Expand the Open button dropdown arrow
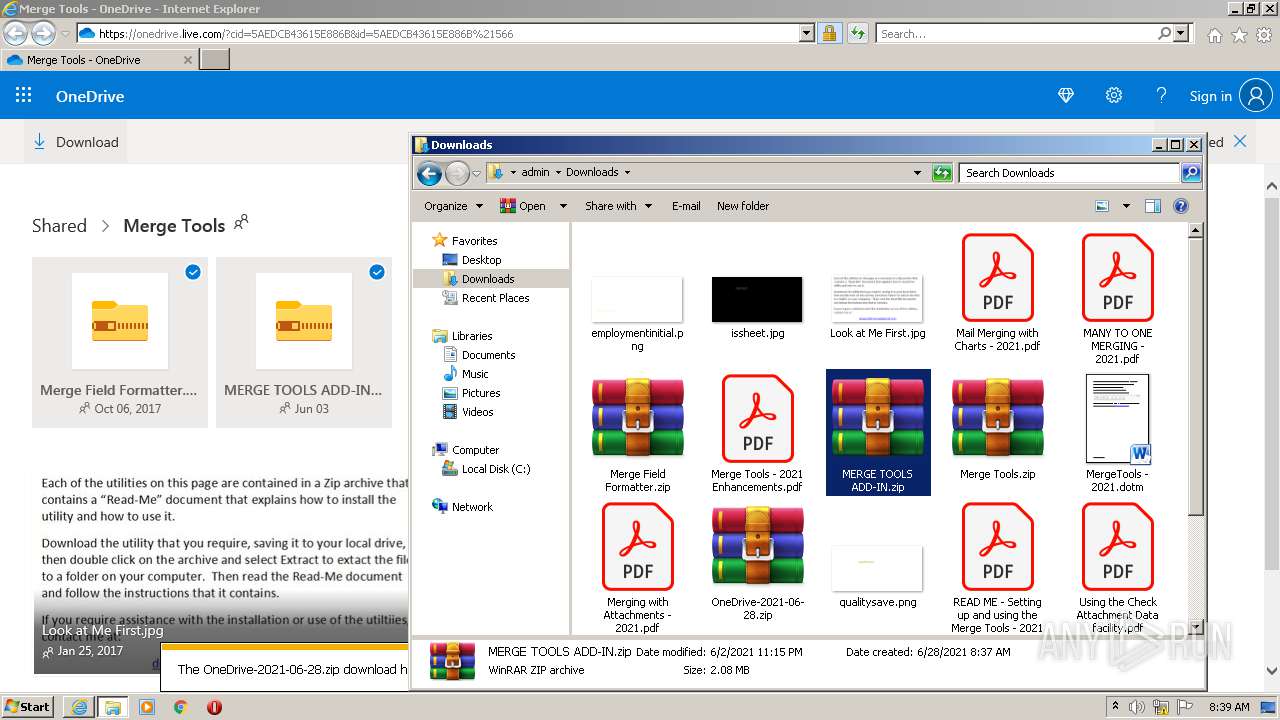The image size is (1280, 720). [563, 206]
